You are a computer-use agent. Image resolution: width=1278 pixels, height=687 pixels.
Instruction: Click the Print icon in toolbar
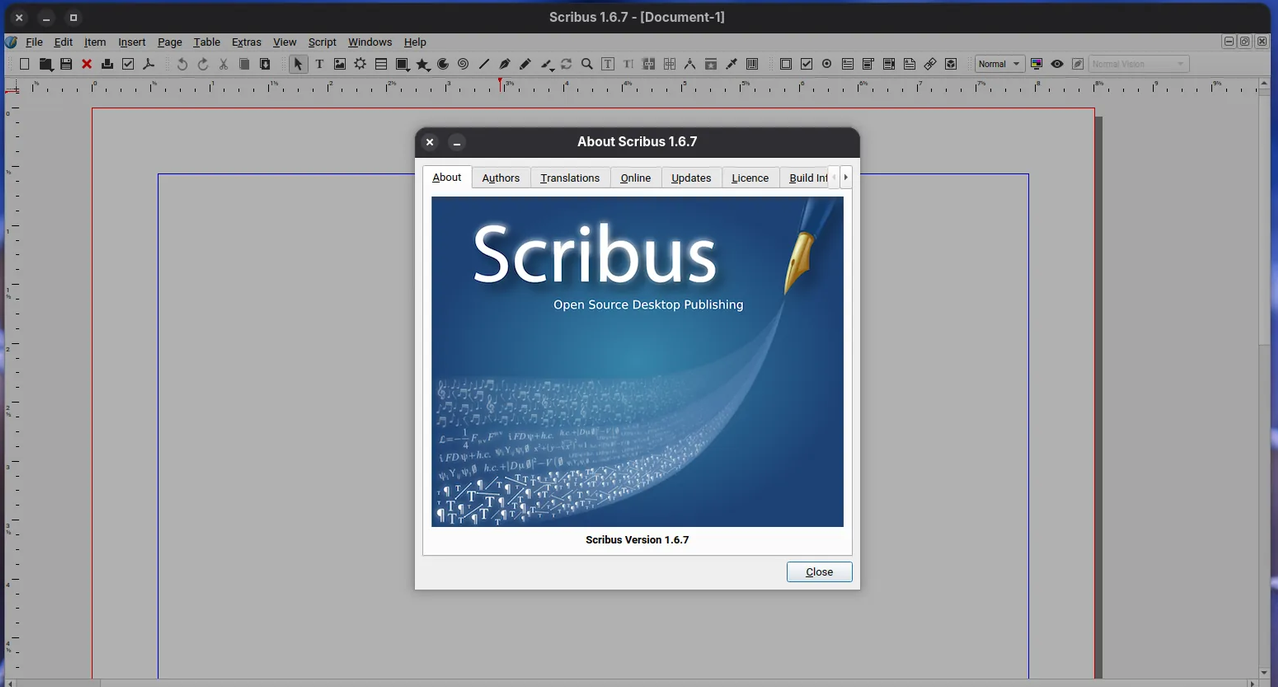click(107, 64)
